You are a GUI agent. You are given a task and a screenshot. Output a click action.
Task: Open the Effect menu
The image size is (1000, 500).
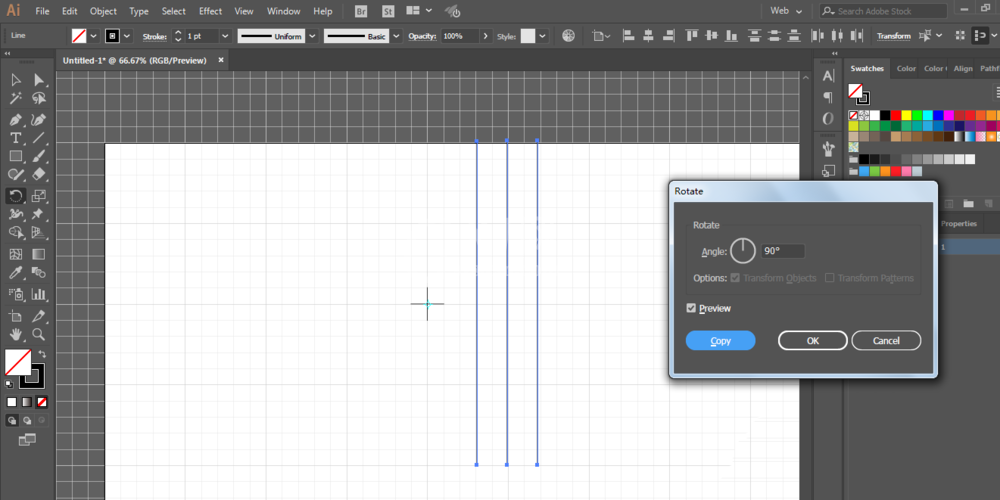pyautogui.click(x=210, y=11)
